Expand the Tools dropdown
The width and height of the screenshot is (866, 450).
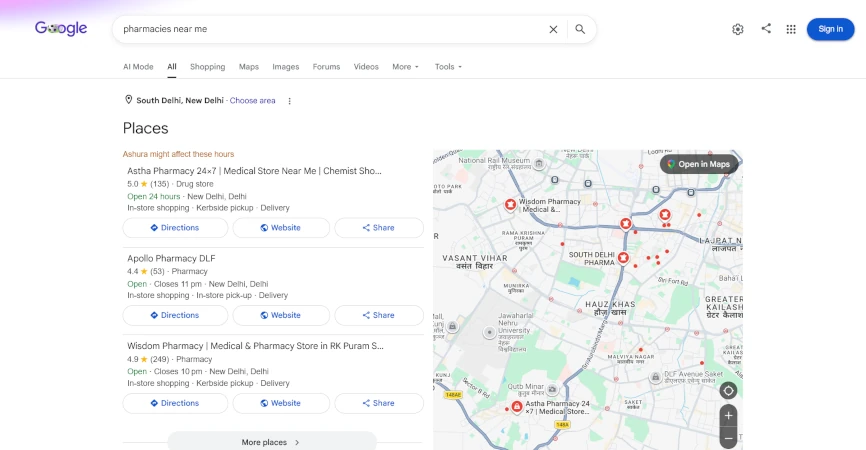448,67
